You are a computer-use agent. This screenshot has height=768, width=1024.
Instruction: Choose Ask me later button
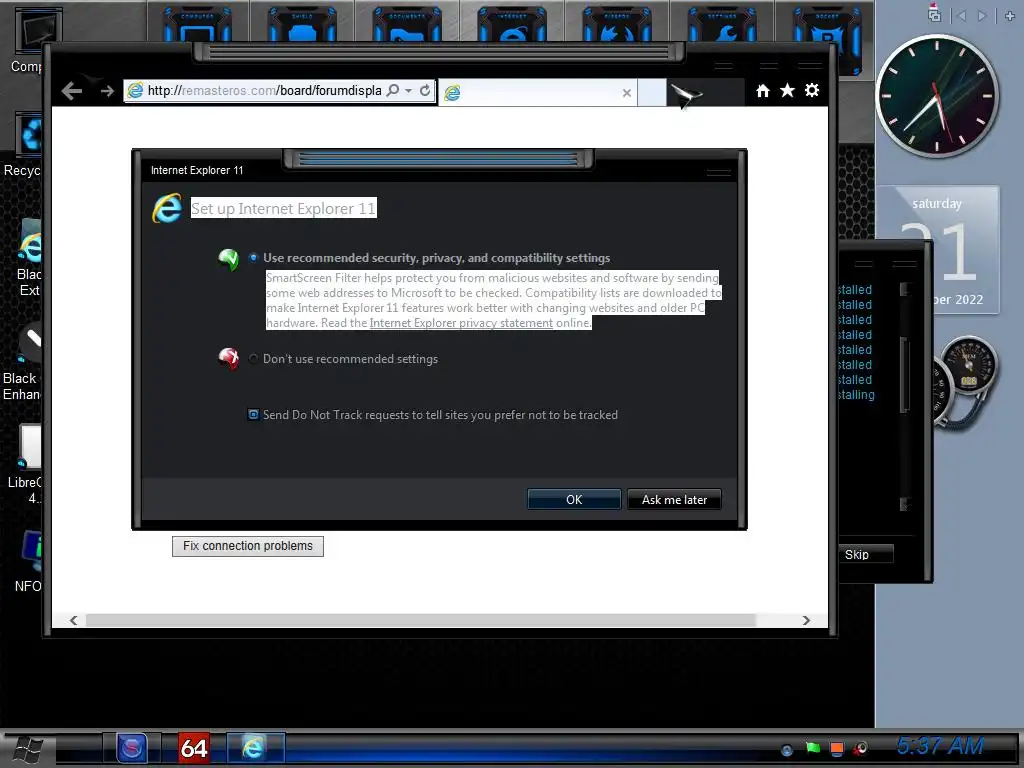(674, 500)
